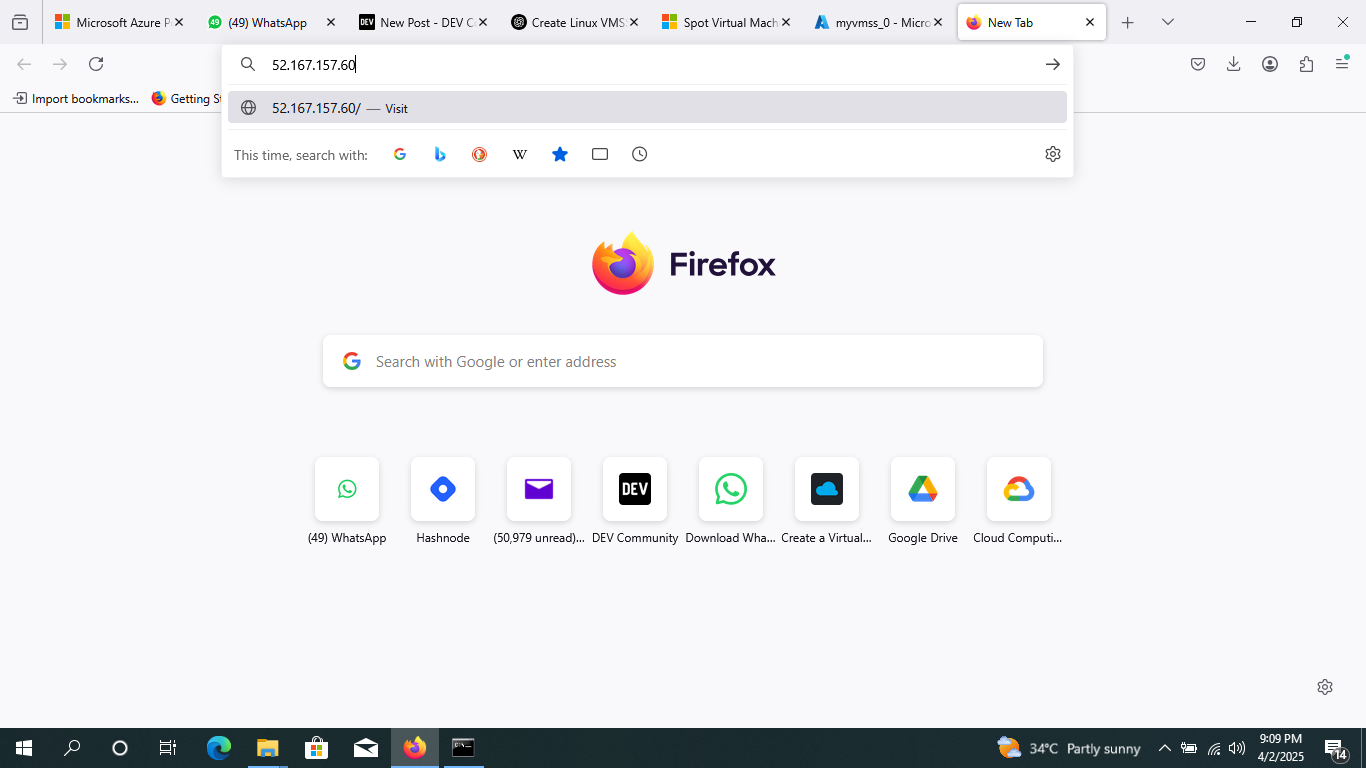Open the Extensions puzzle icon
The height and width of the screenshot is (768, 1366).
coord(1306,64)
